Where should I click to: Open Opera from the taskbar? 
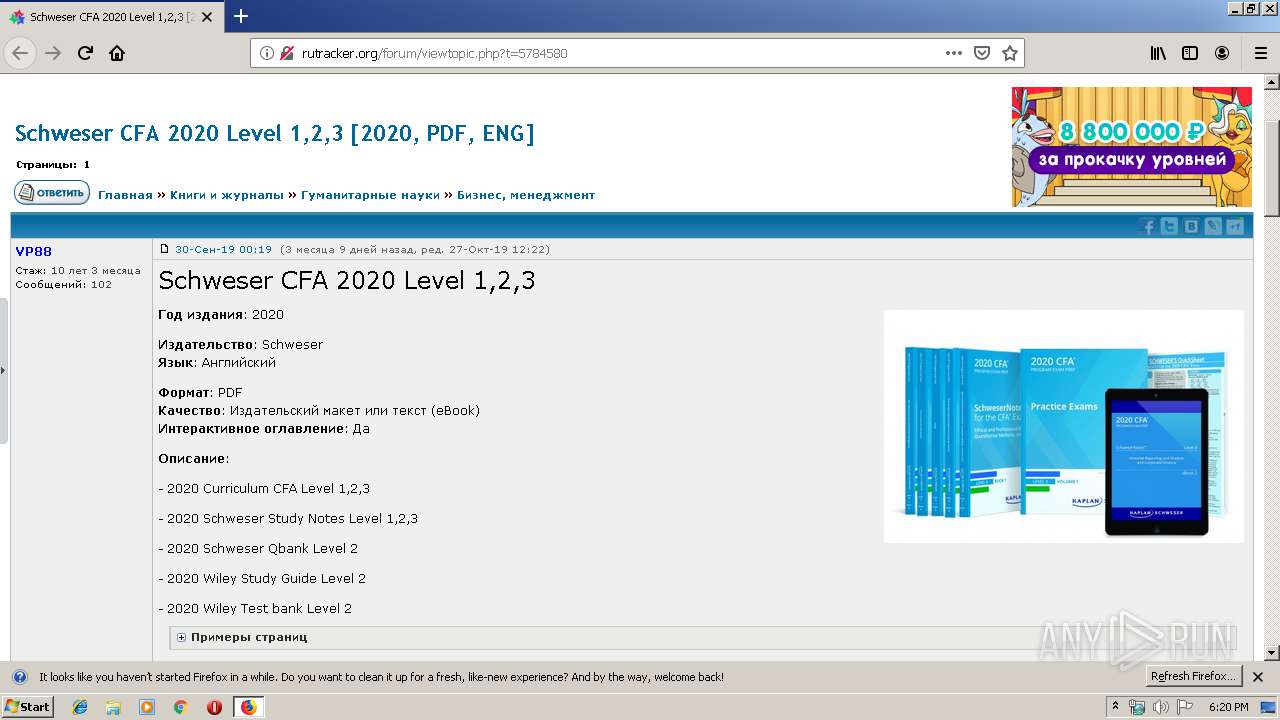click(214, 707)
